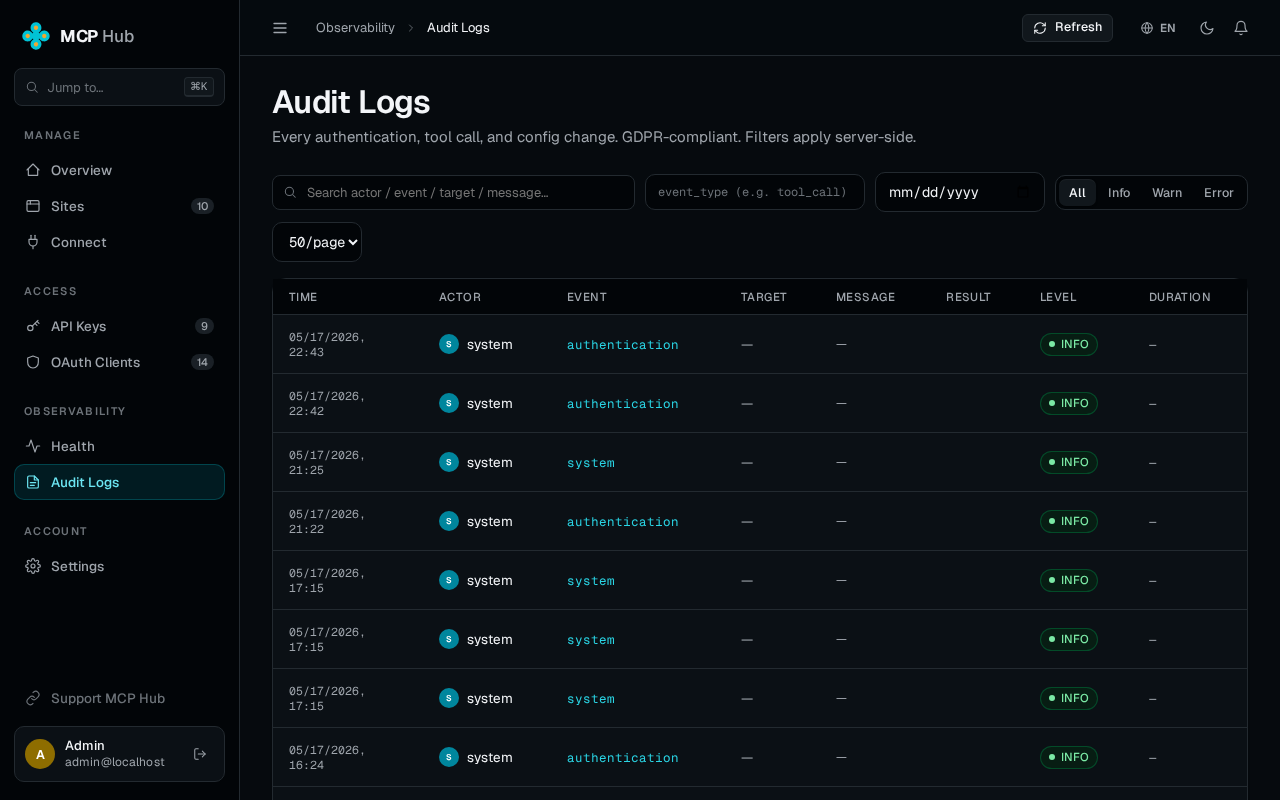Open Overview in the sidebar
This screenshot has width=1280, height=800.
pos(119,170)
